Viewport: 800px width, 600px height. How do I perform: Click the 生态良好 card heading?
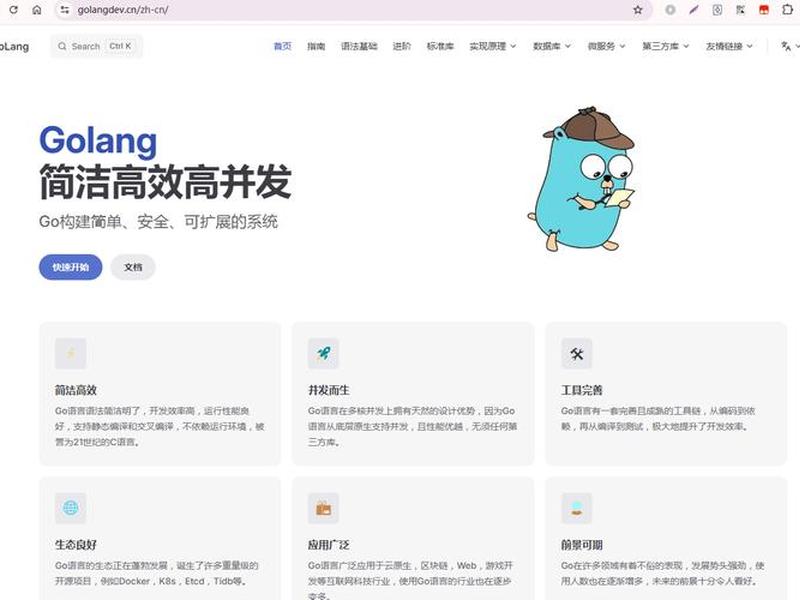click(x=76, y=545)
